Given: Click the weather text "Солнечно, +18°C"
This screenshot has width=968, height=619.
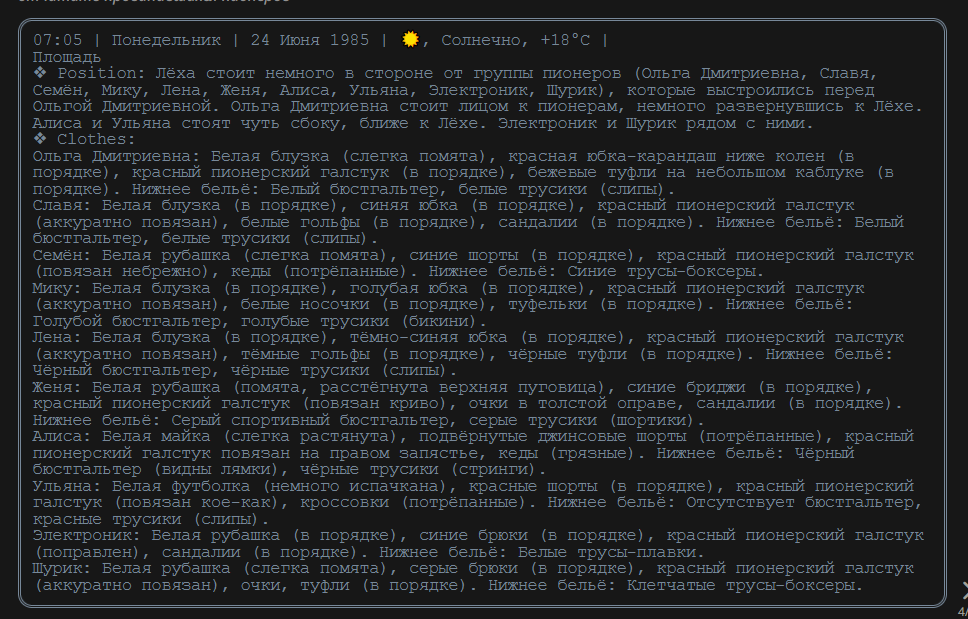Looking at the screenshot, I should click(515, 40).
